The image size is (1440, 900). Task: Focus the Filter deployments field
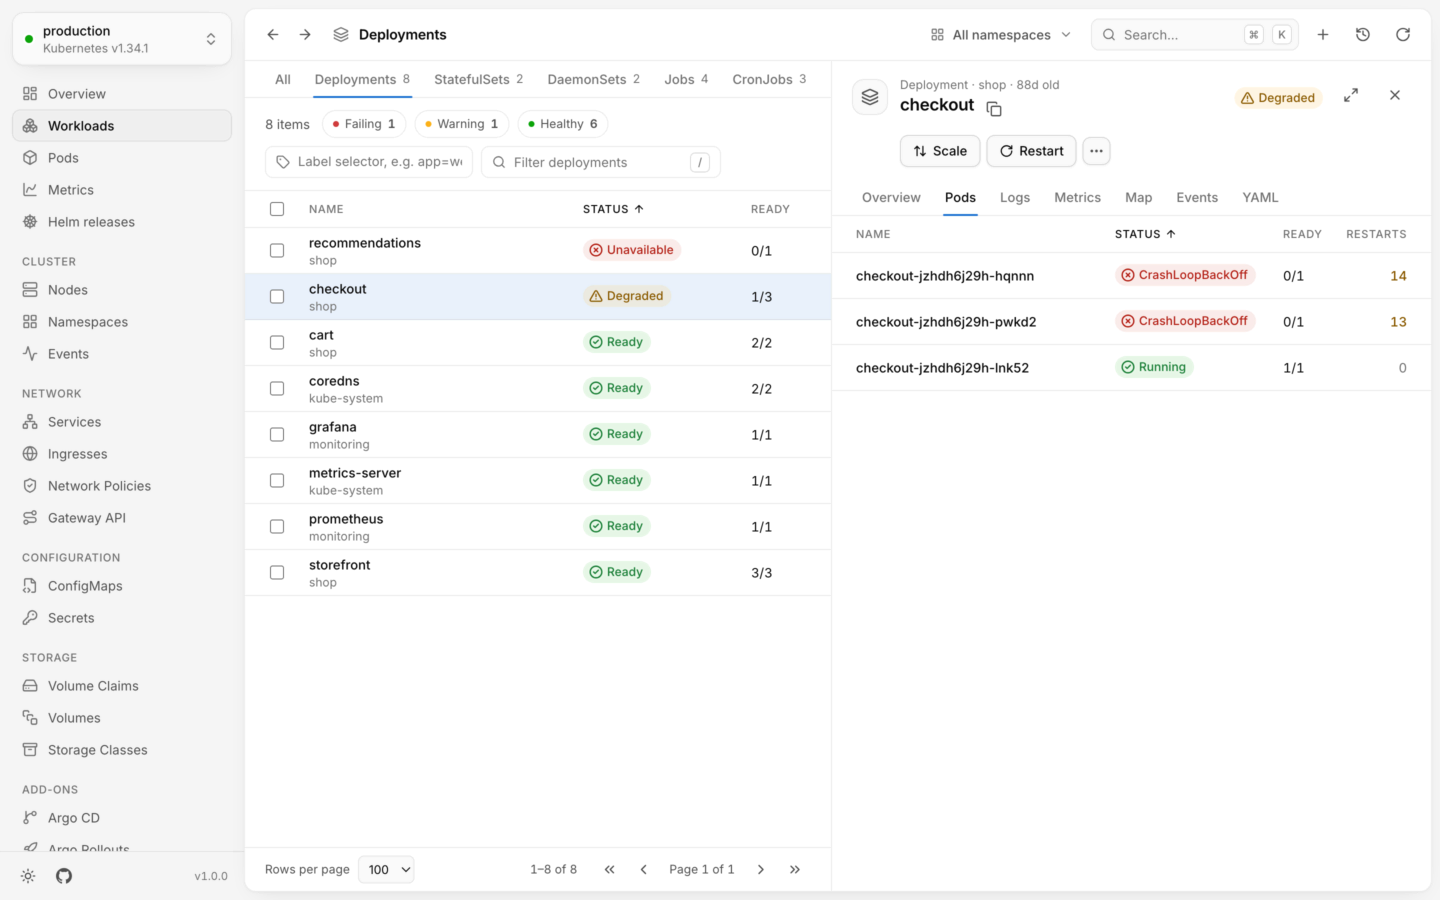pos(600,162)
